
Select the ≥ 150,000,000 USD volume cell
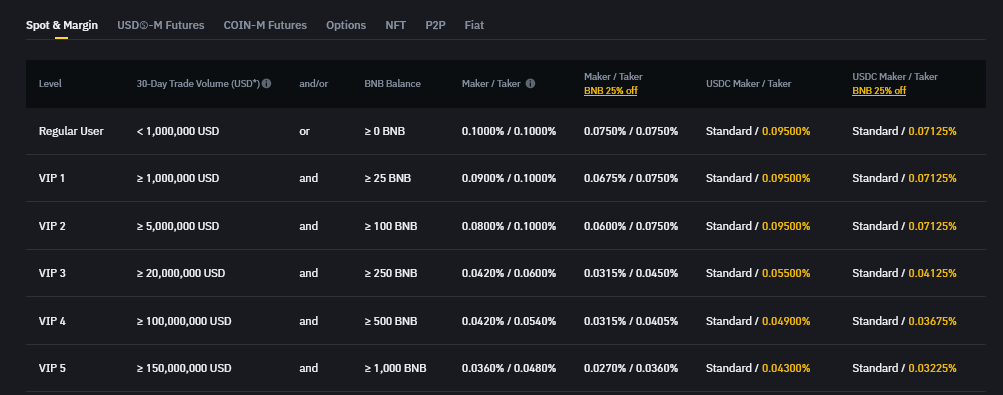pyautogui.click(x=184, y=368)
